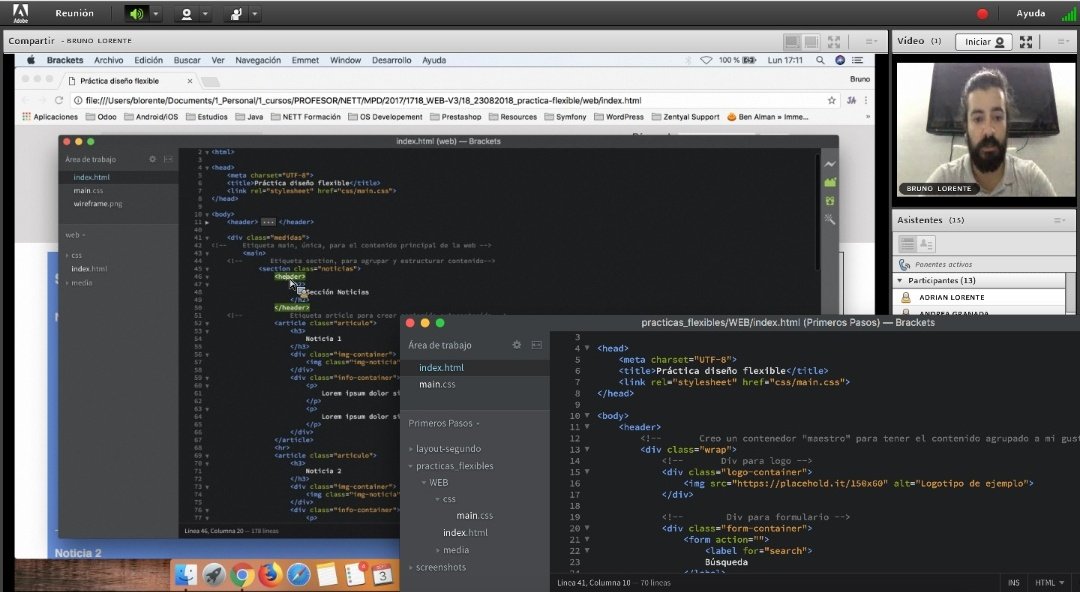This screenshot has width=1080, height=592.
Task: Toggle the Adobe Connect speaker audio icon
Action: (136, 14)
